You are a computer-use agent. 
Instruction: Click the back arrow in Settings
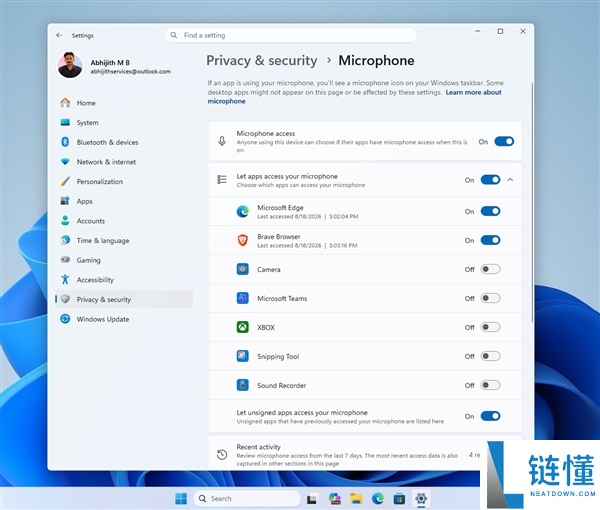pos(59,35)
